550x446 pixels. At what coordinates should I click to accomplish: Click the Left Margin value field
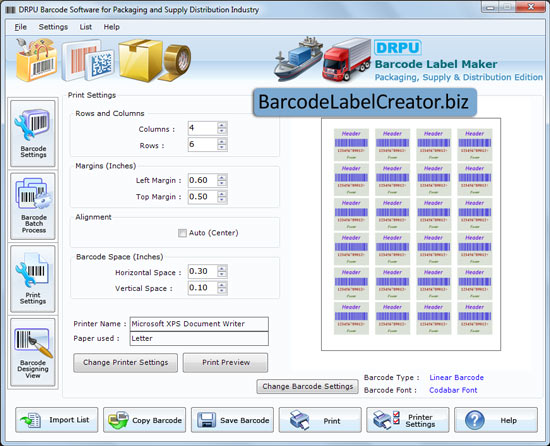click(x=203, y=181)
